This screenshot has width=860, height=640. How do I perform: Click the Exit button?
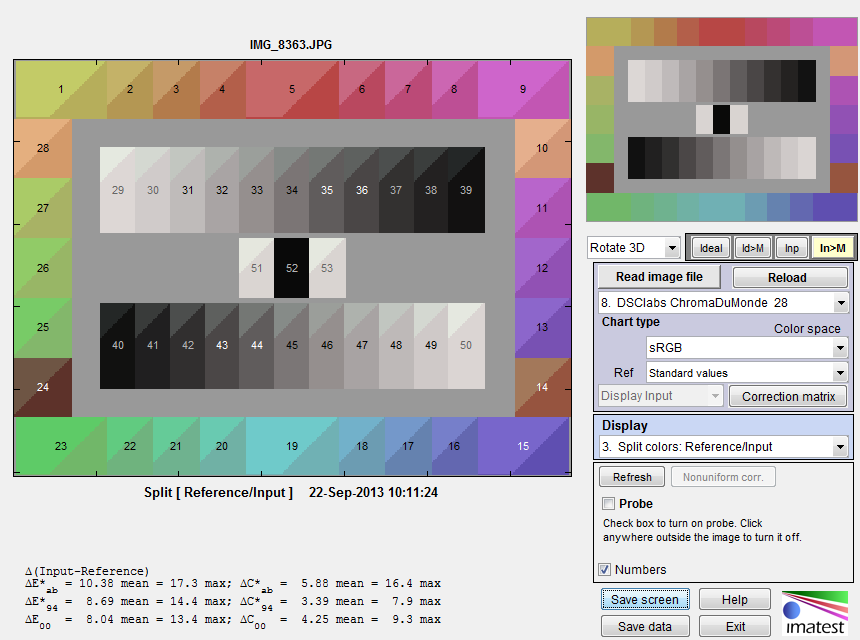(734, 626)
